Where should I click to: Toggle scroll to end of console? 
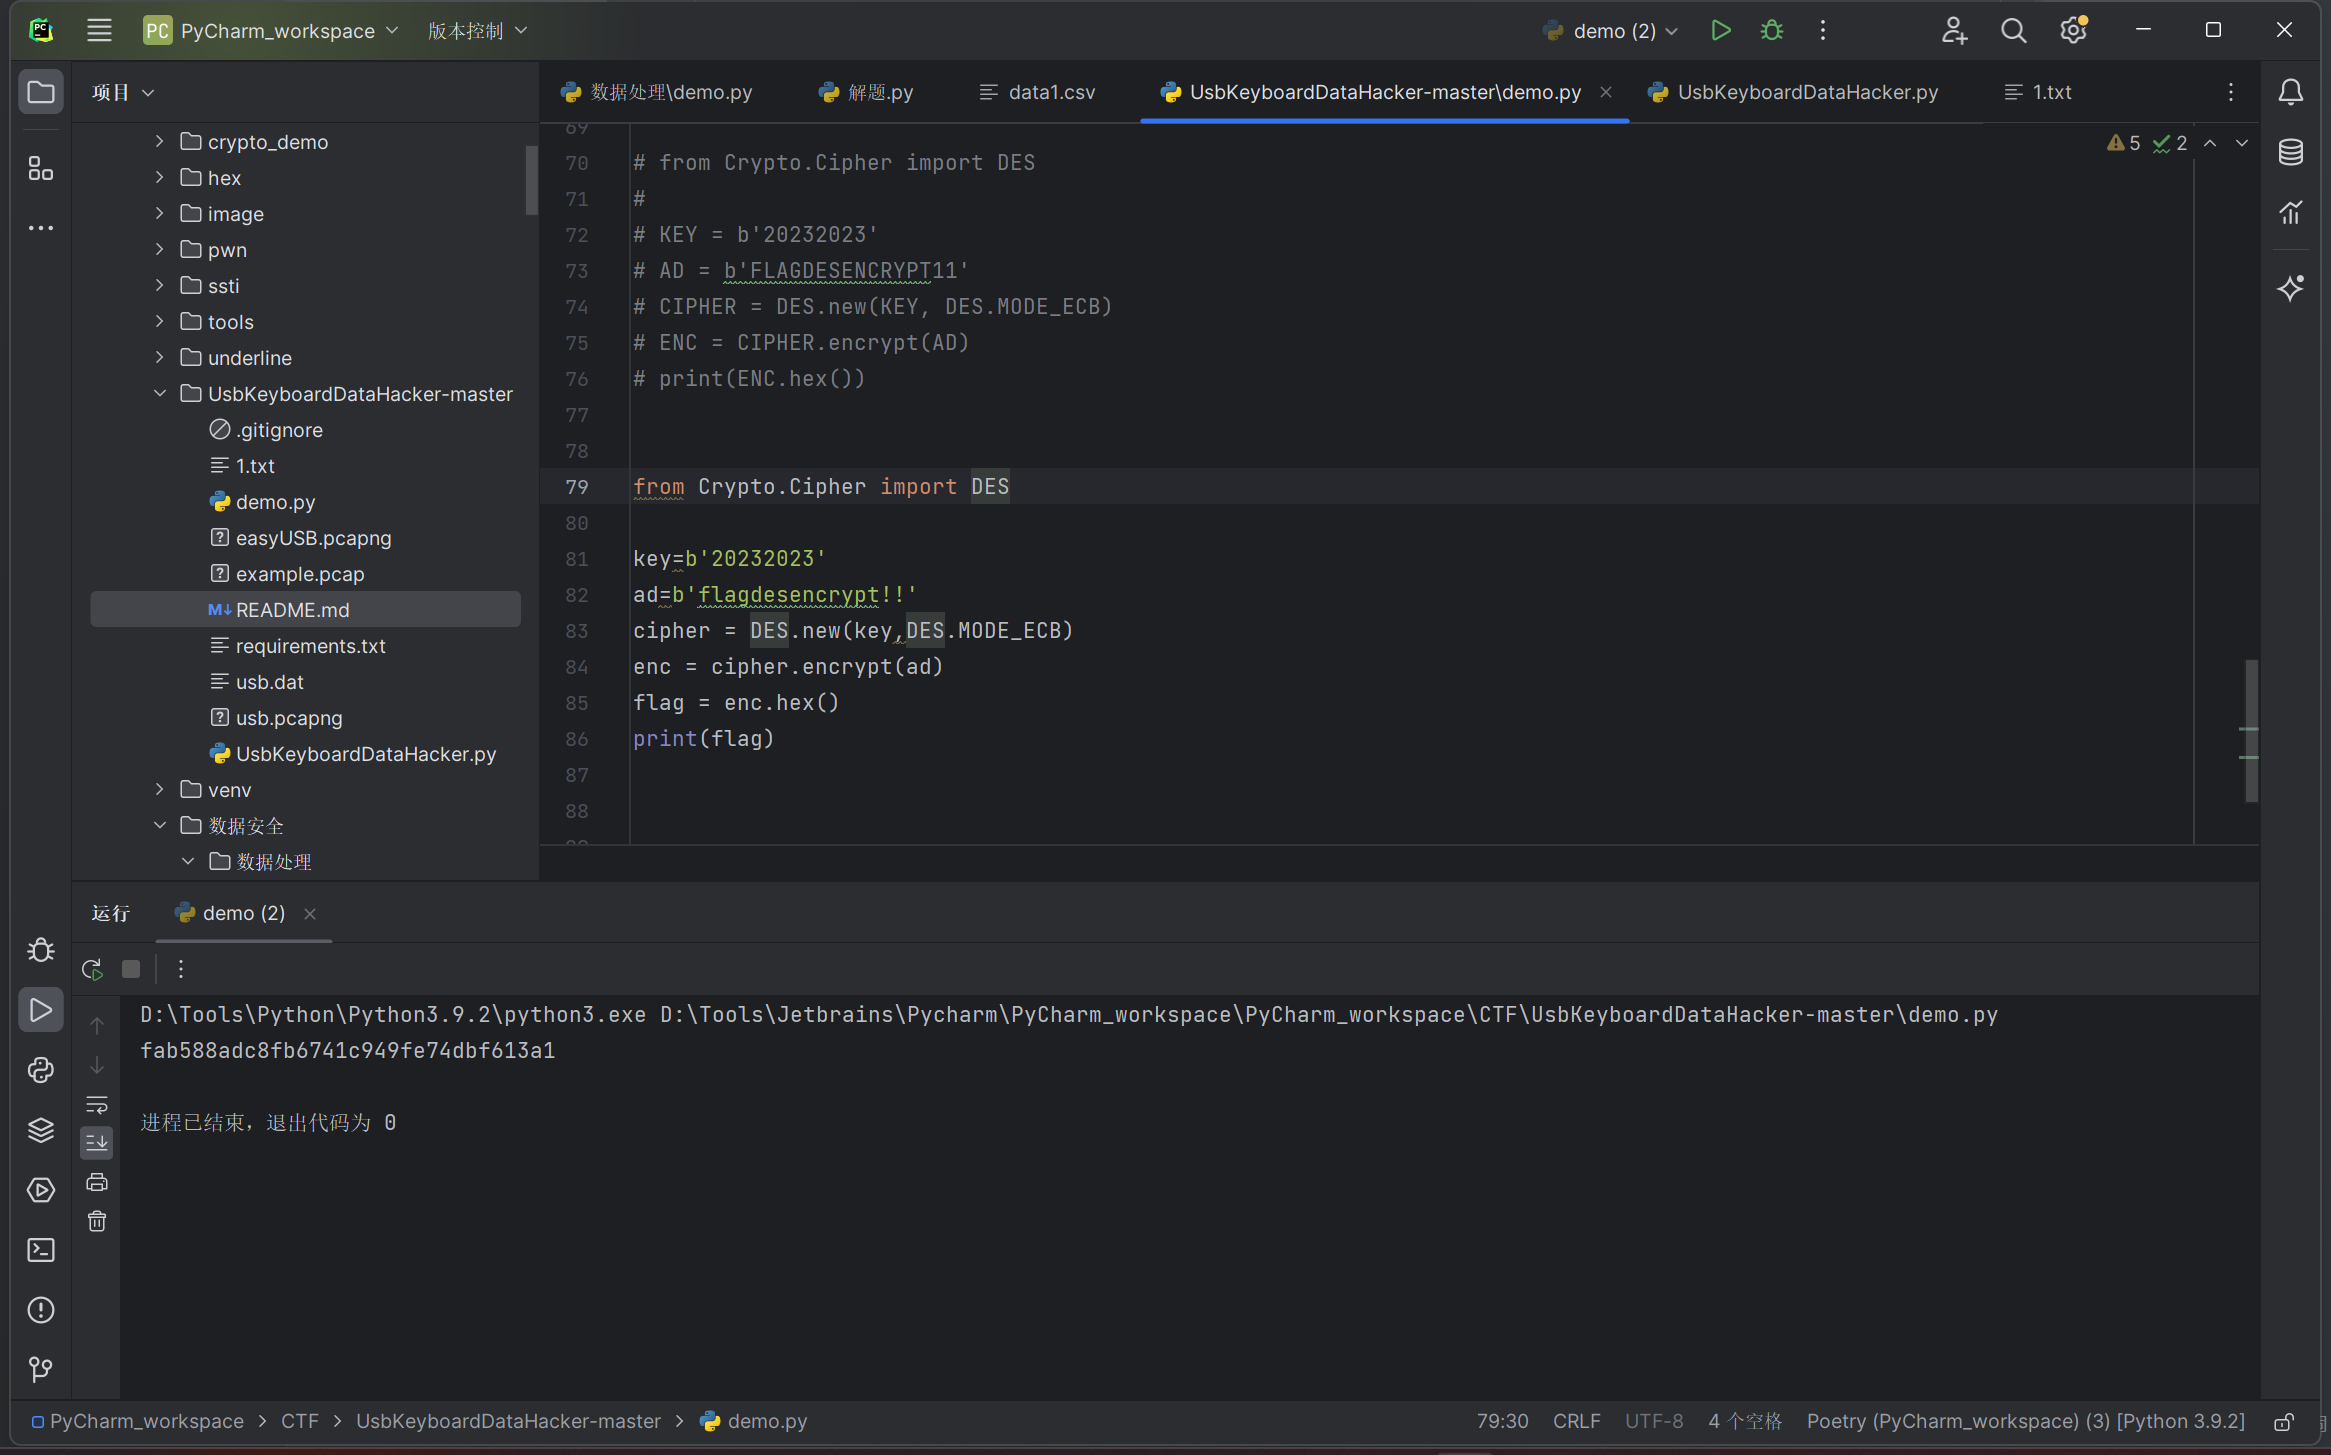point(97,1142)
